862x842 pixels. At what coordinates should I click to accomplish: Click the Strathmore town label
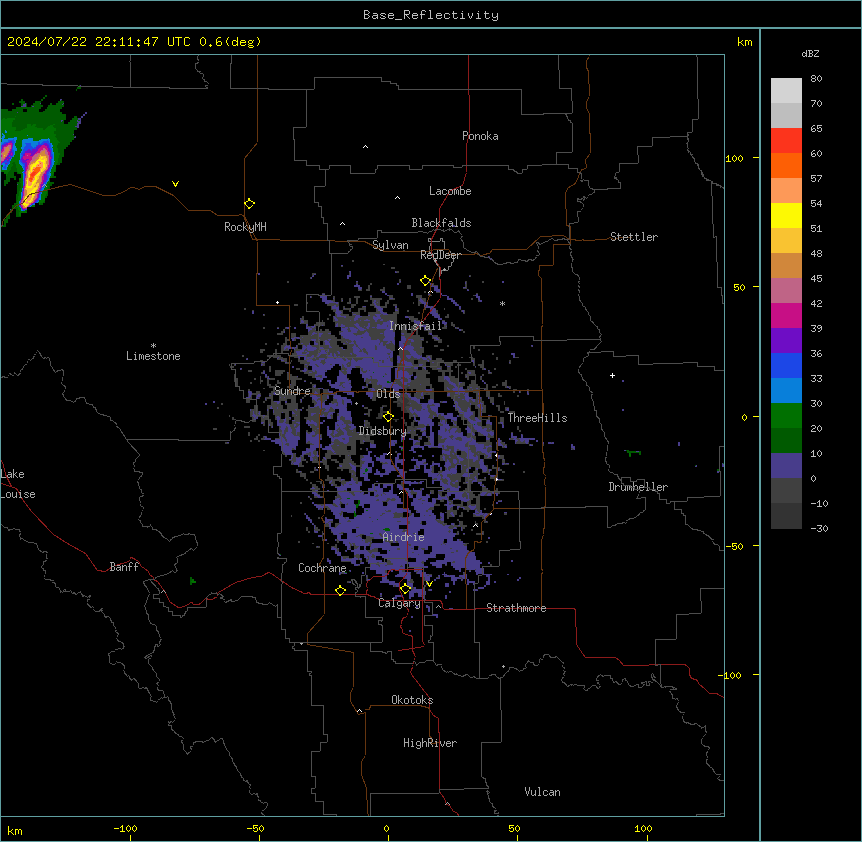[x=516, y=608]
